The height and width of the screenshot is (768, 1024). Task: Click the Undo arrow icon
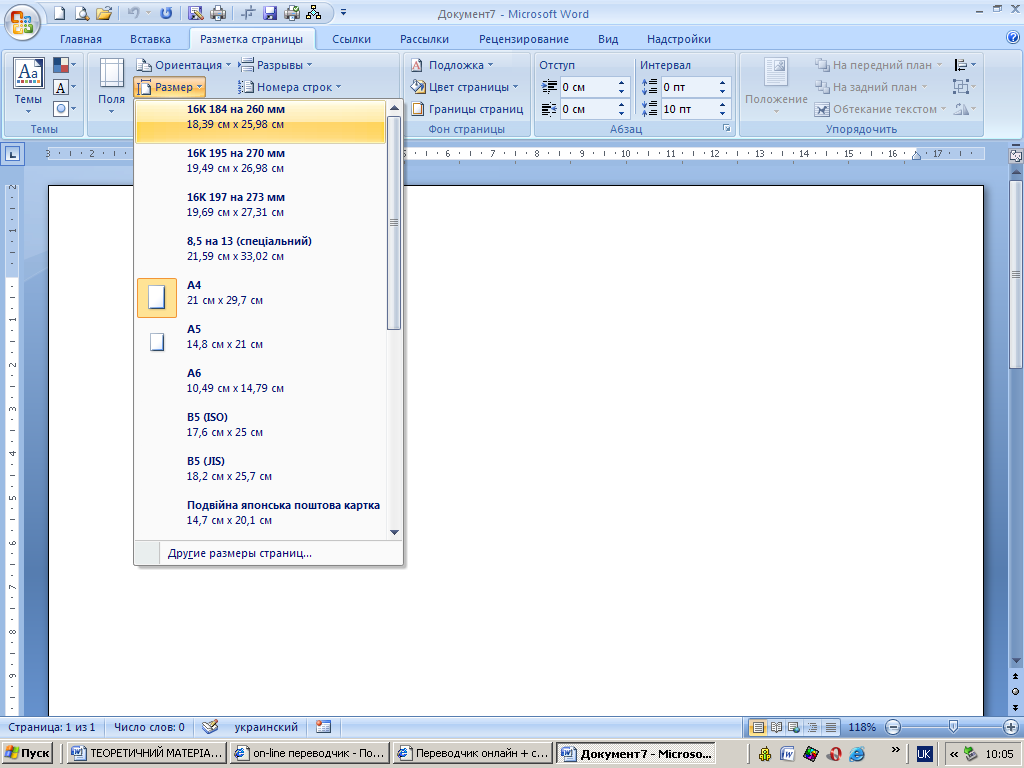click(133, 13)
